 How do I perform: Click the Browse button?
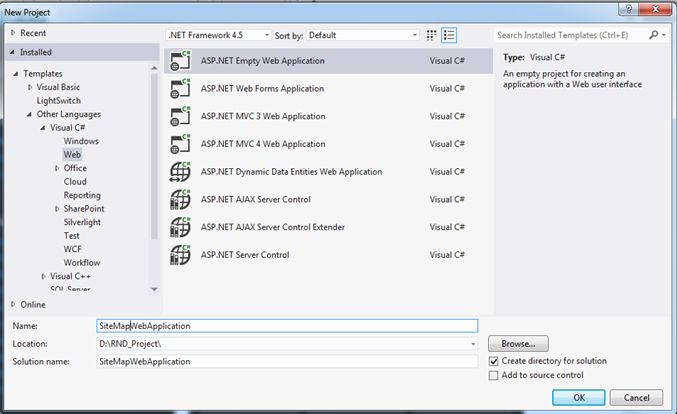click(x=518, y=343)
